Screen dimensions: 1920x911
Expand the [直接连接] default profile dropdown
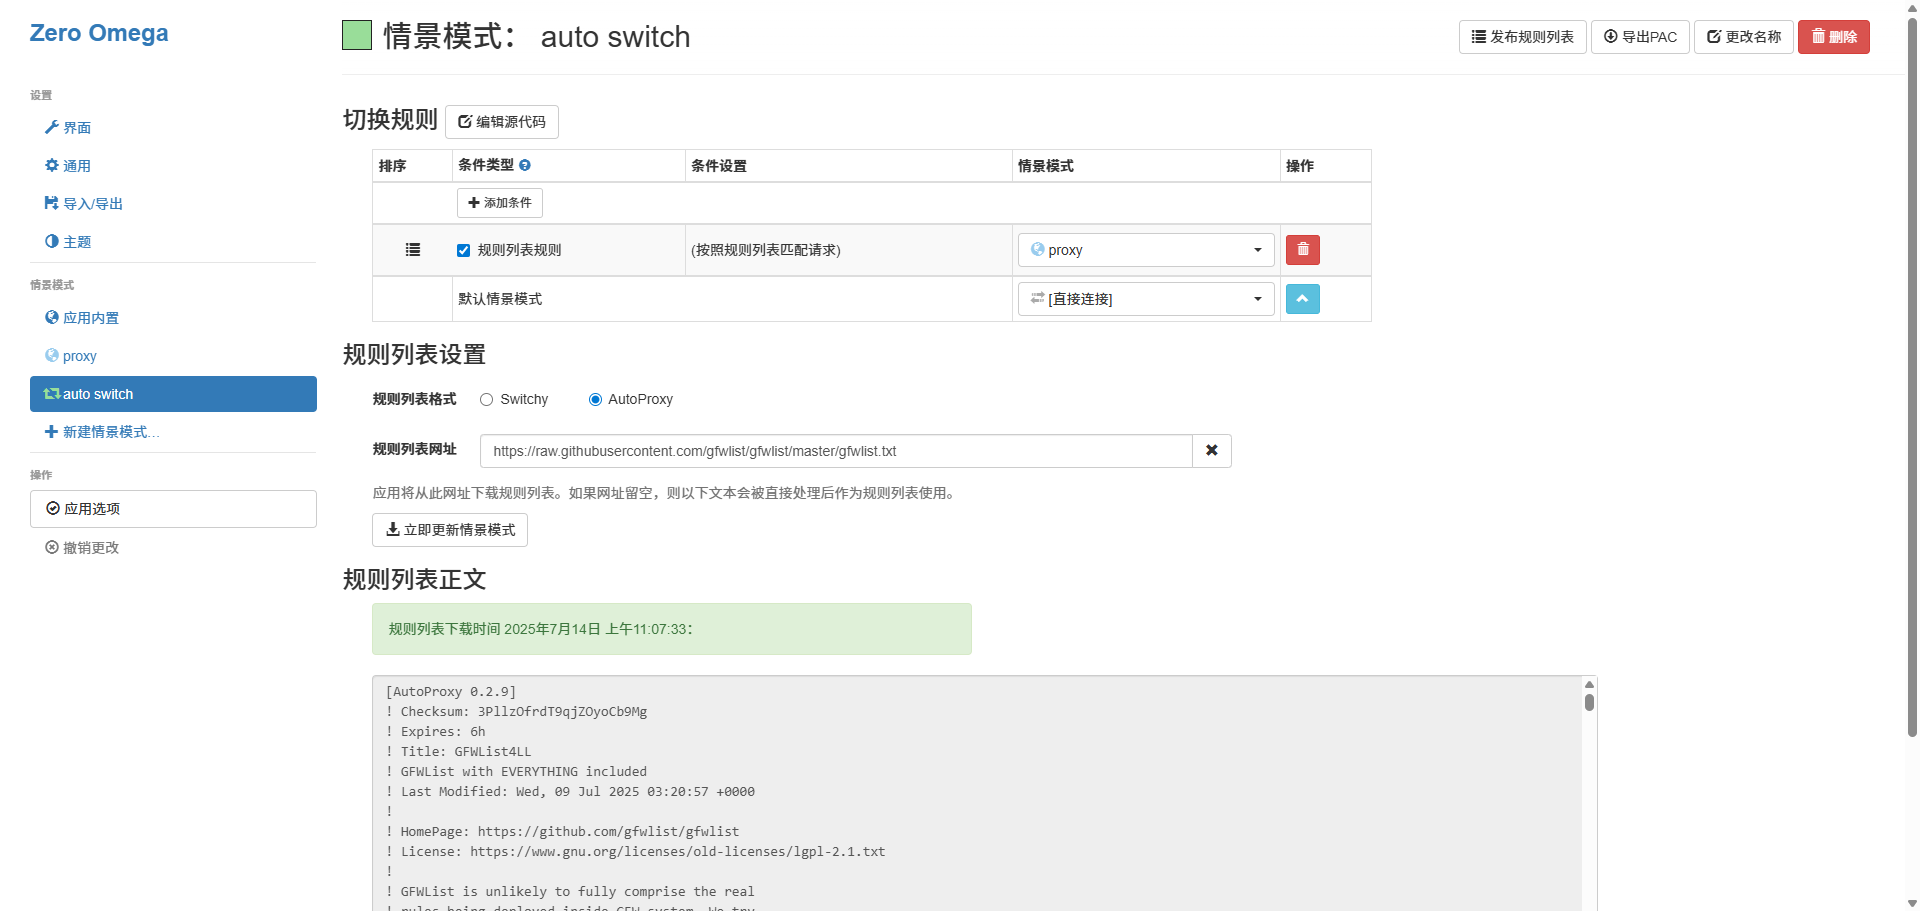tap(1146, 299)
